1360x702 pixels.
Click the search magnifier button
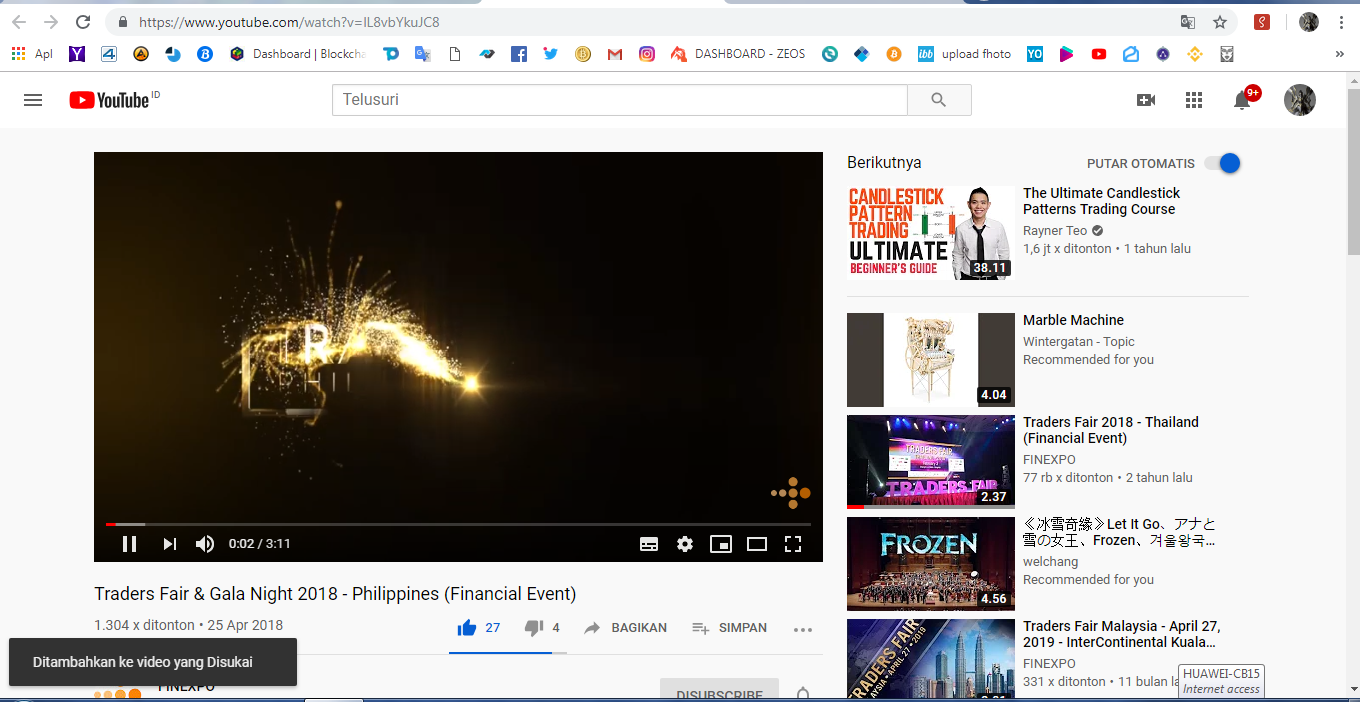pos(938,100)
